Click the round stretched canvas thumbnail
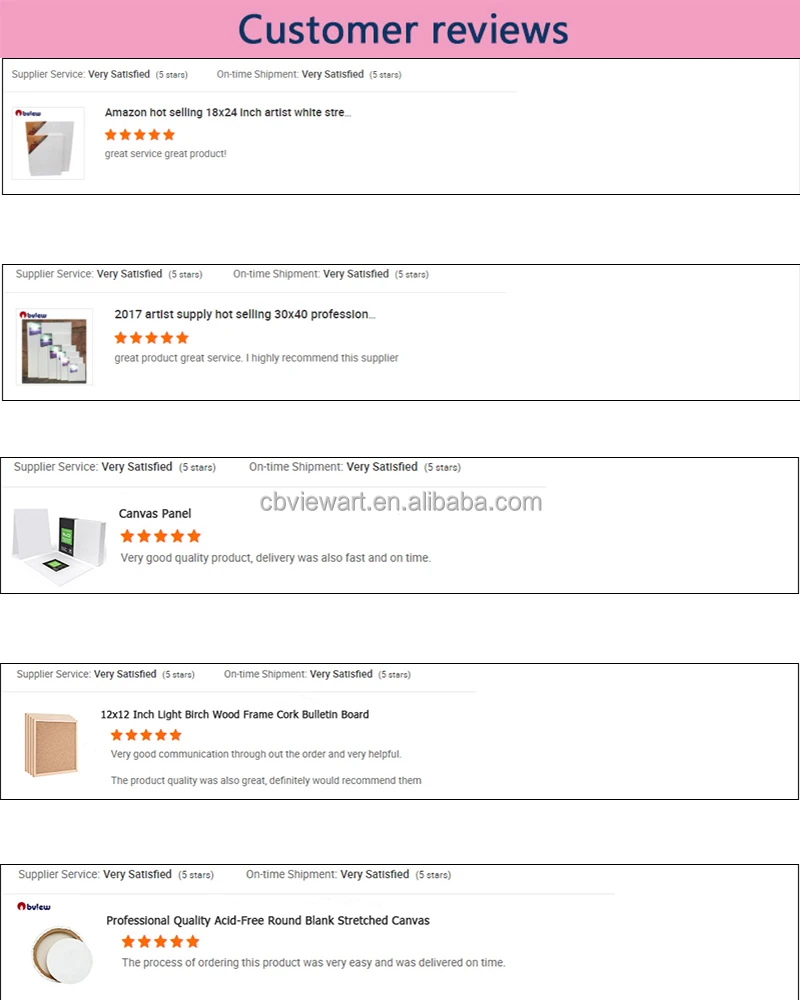 (63, 953)
